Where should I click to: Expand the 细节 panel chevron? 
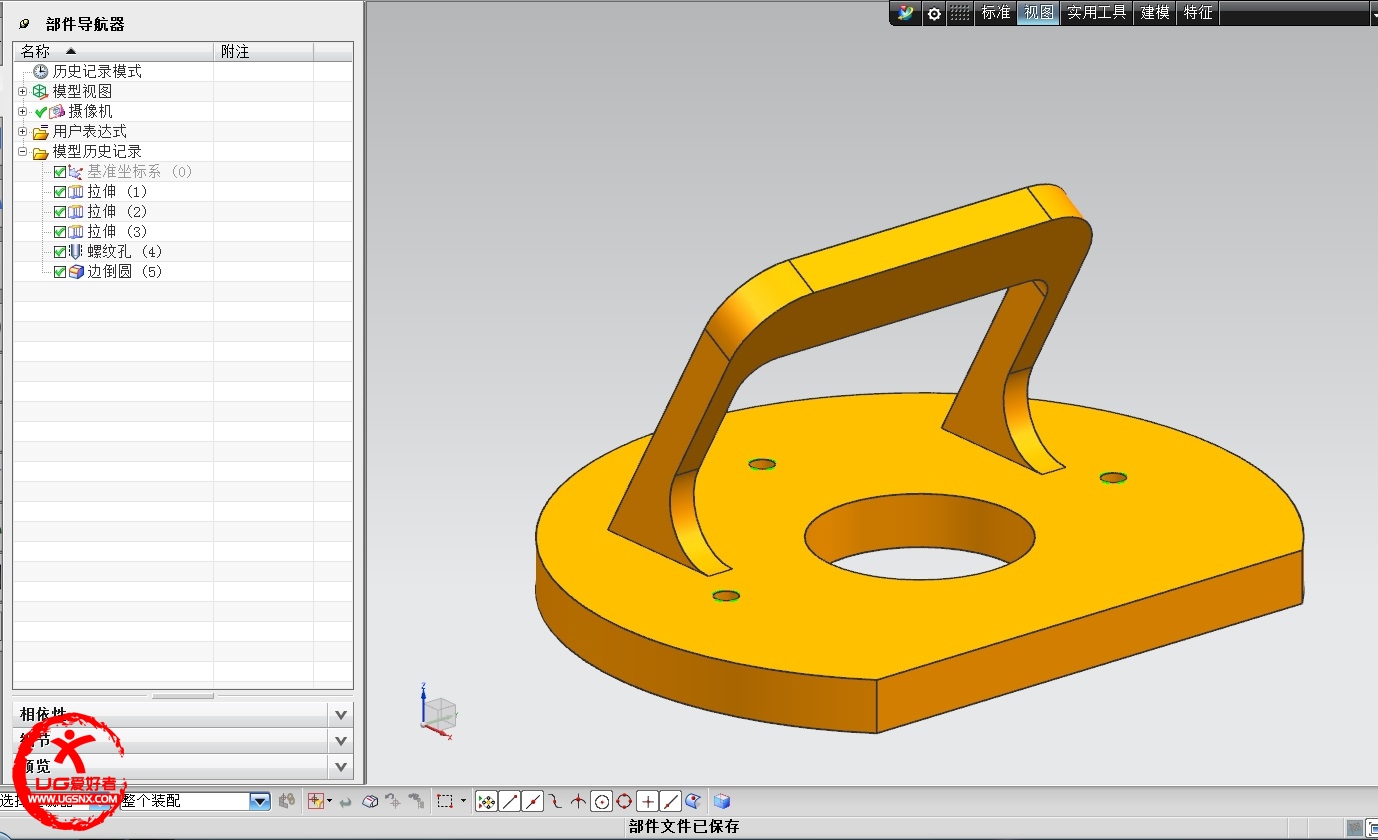coord(341,741)
